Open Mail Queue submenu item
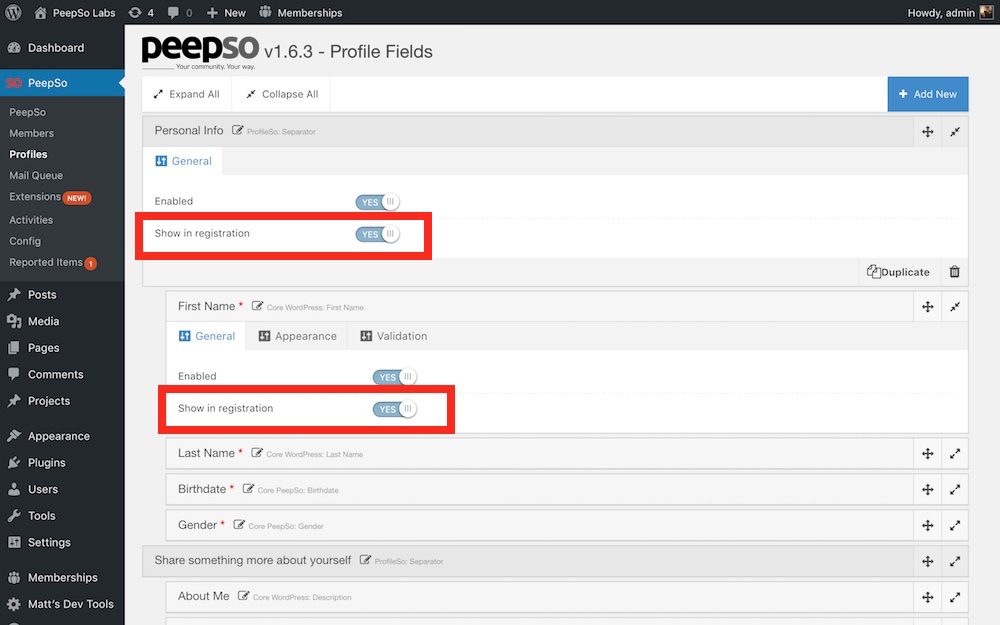 tap(36, 175)
